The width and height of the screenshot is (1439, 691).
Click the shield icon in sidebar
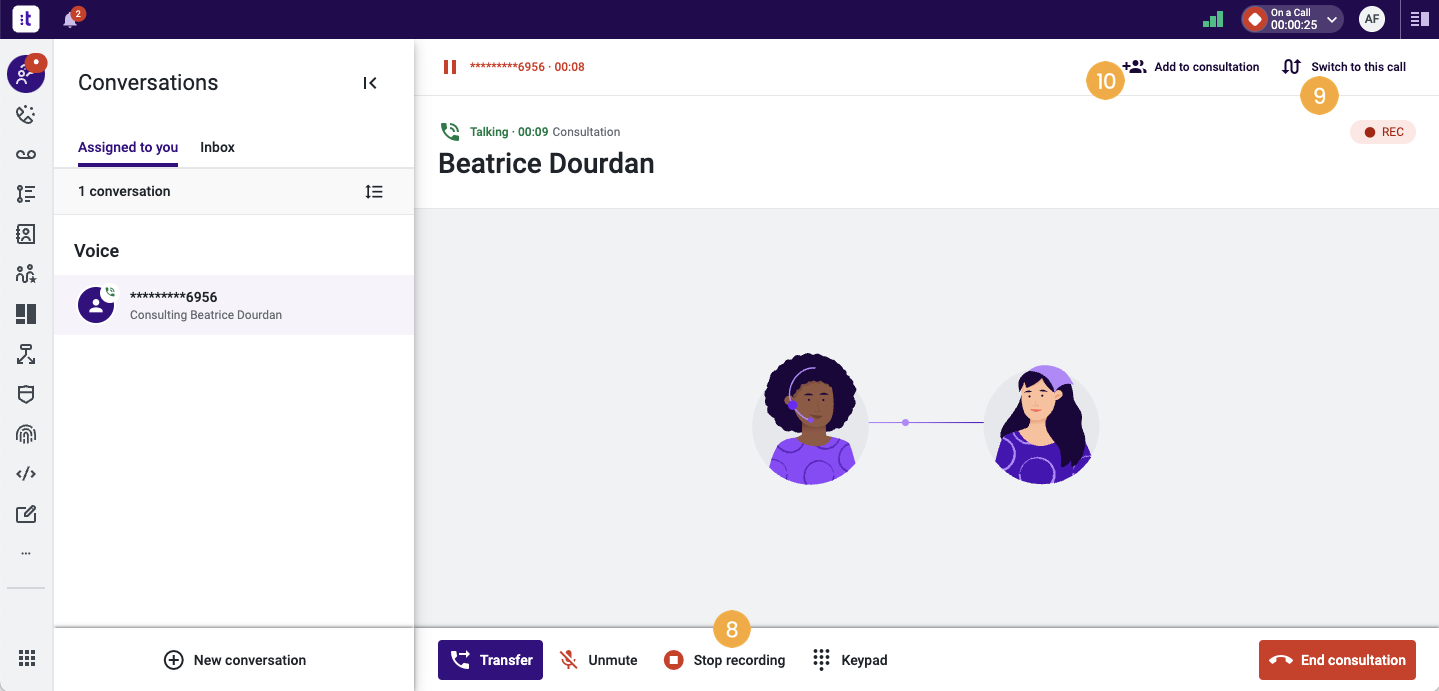(x=26, y=394)
